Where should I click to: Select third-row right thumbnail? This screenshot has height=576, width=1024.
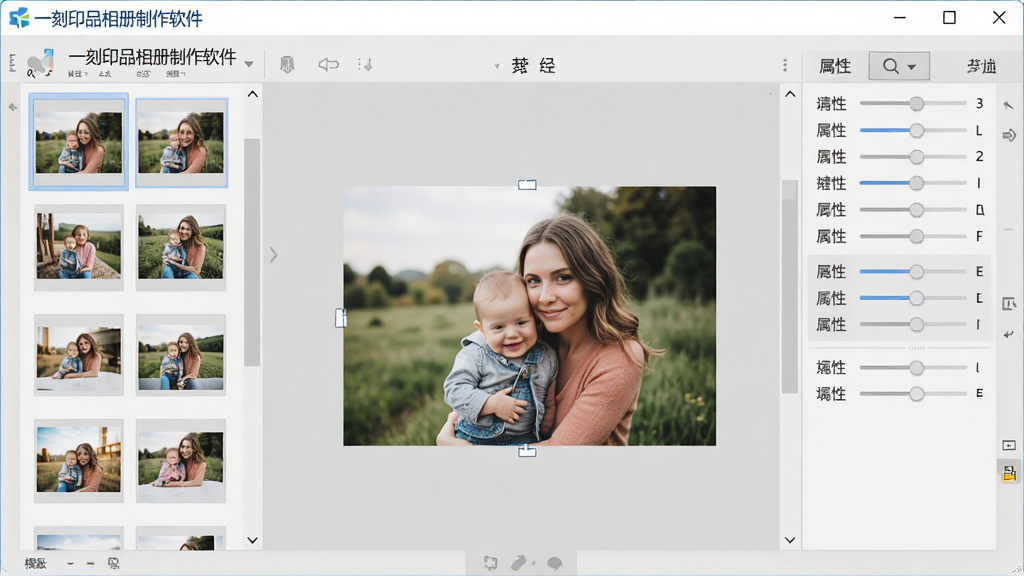(x=181, y=355)
